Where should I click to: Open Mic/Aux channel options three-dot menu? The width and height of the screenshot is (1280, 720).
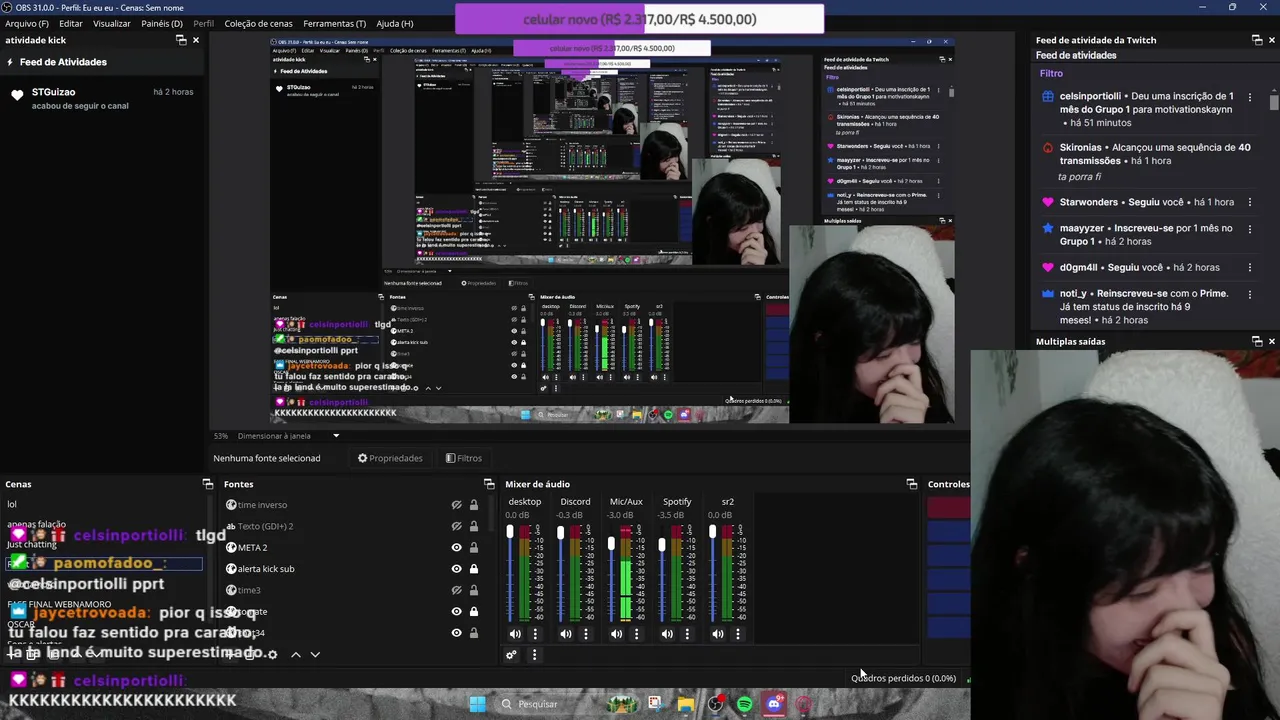636,634
